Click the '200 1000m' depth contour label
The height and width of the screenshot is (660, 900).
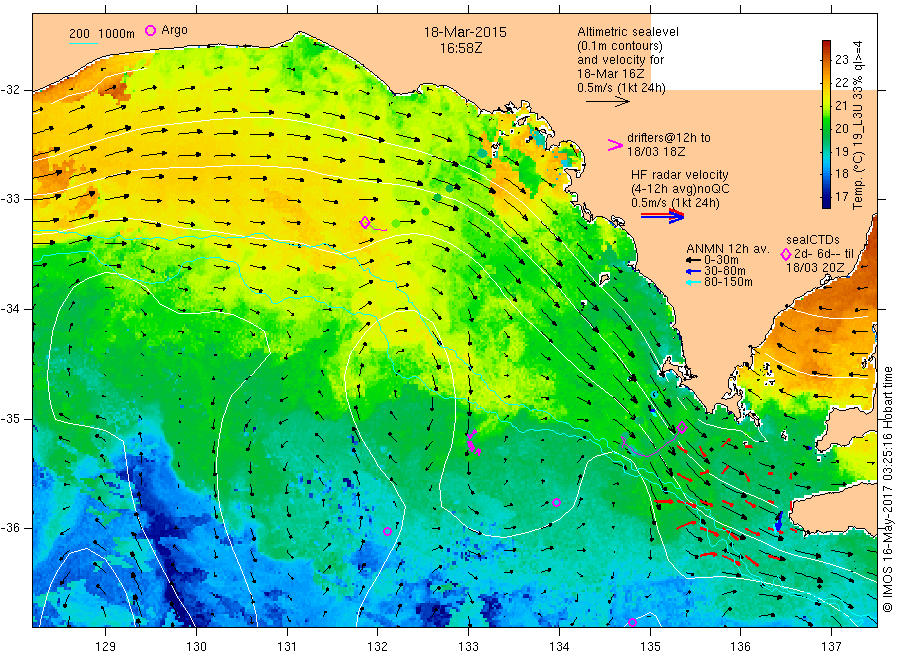[102, 33]
